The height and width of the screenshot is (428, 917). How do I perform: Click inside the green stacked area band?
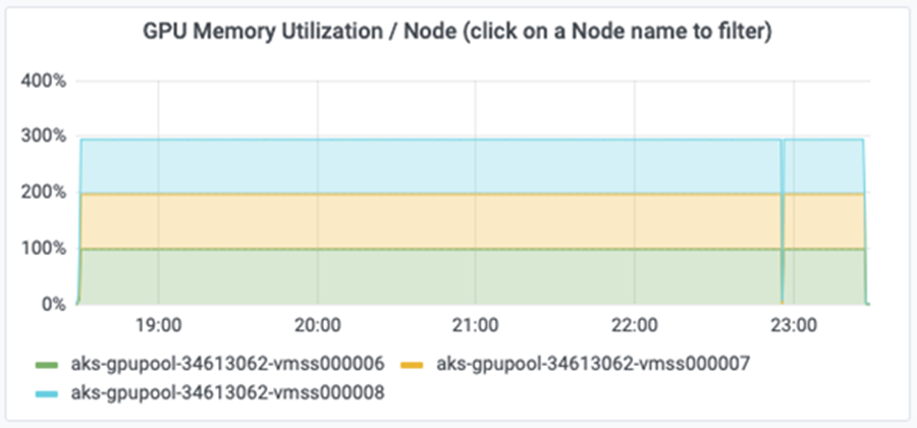[x=430, y=277]
